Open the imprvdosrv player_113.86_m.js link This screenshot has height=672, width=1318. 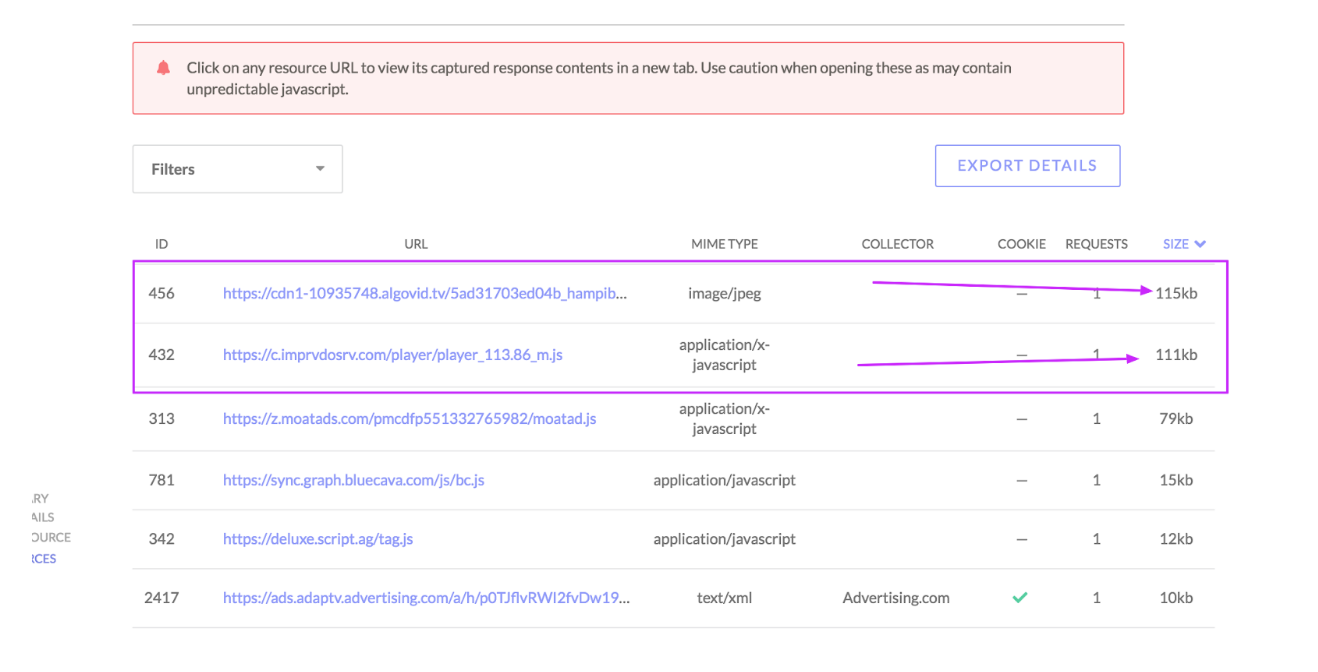(x=392, y=354)
